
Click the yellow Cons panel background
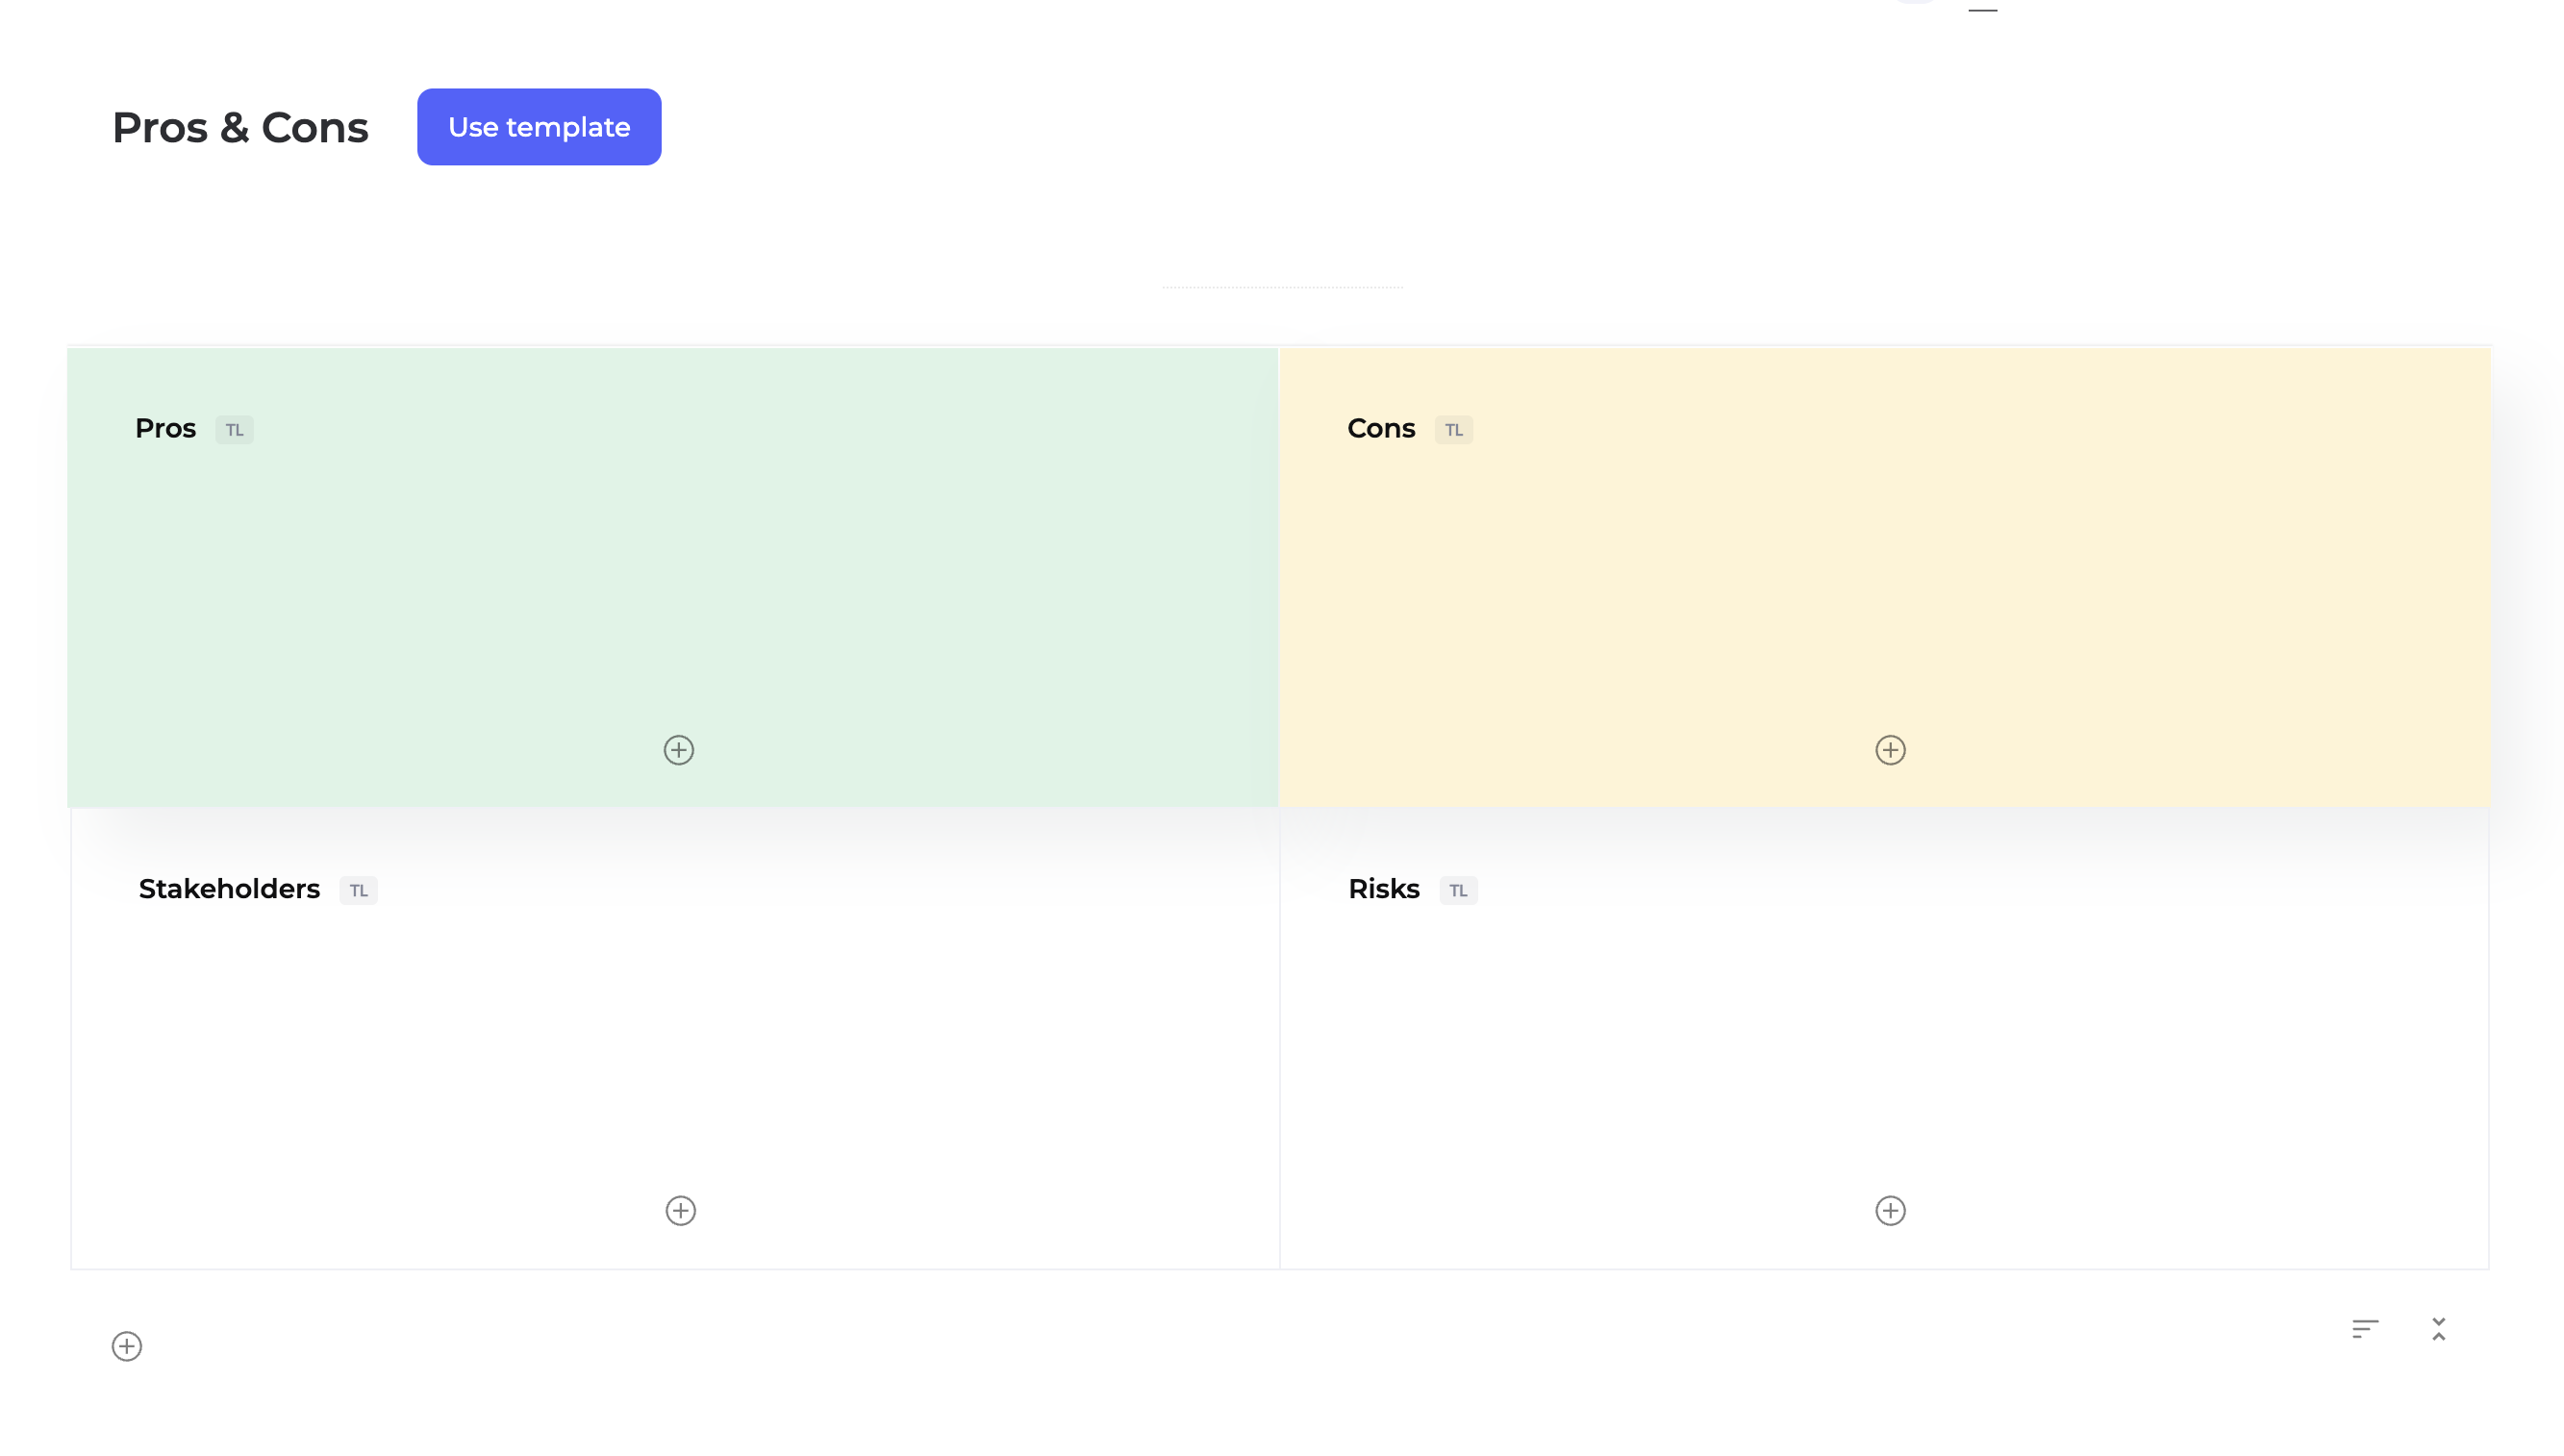tap(1890, 590)
